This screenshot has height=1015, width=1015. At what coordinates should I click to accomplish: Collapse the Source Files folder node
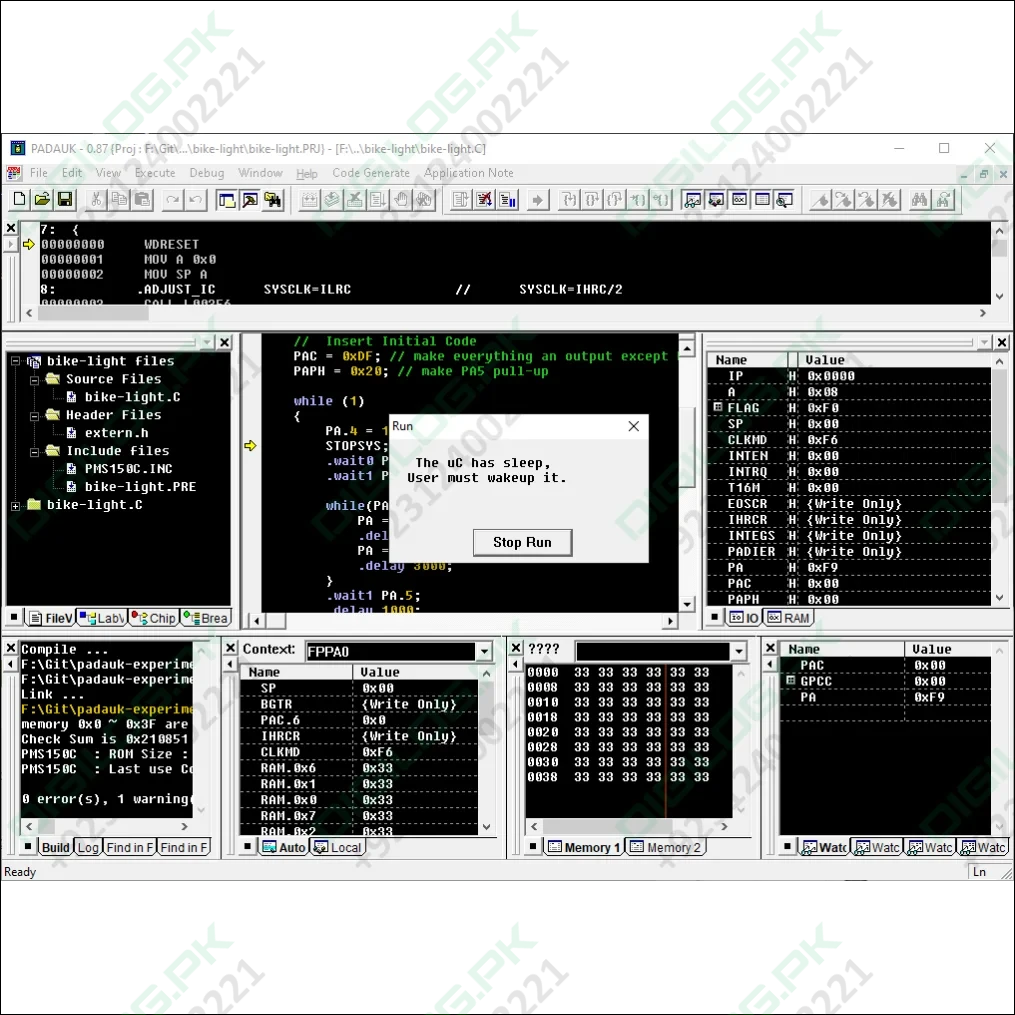click(33, 379)
